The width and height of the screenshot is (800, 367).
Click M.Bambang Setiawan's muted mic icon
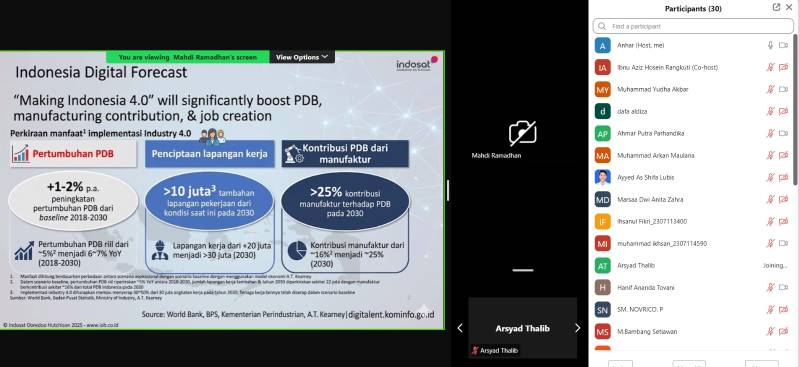click(x=770, y=331)
